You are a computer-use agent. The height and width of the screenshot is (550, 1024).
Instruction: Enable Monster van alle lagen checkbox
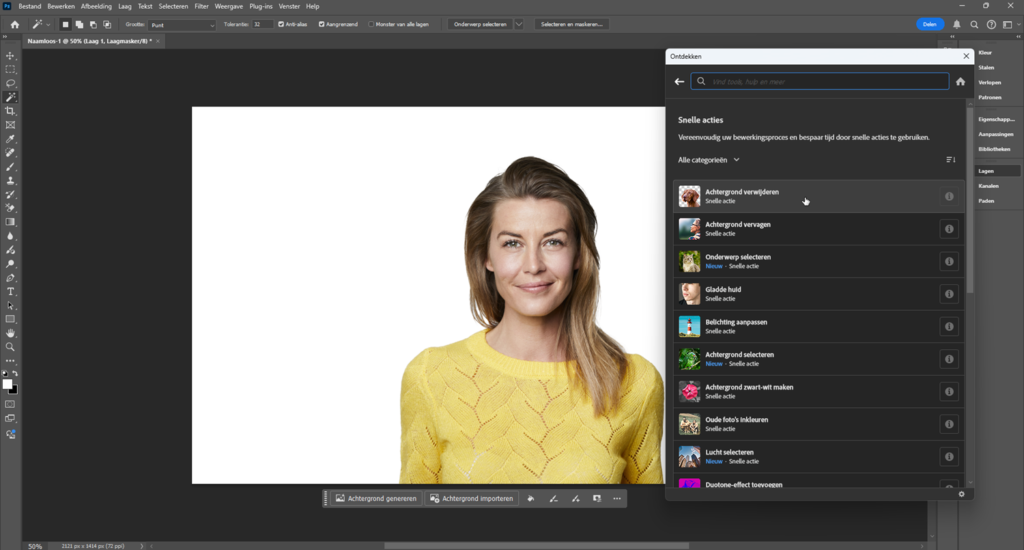point(372,24)
